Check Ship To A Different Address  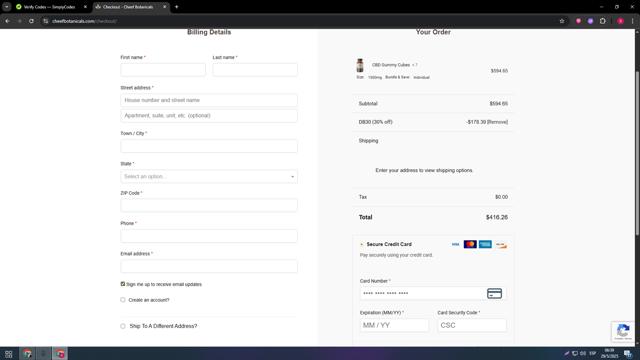[123, 326]
